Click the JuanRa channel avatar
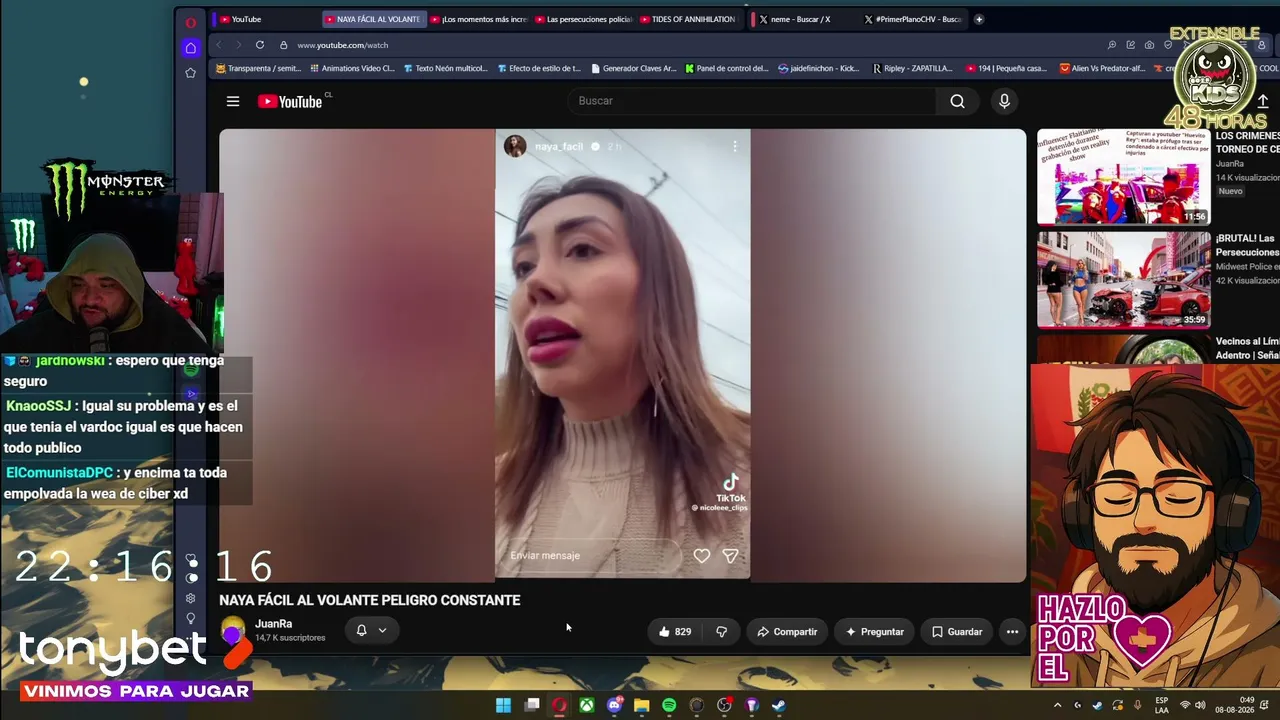Viewport: 1280px width, 720px height. coord(233,630)
